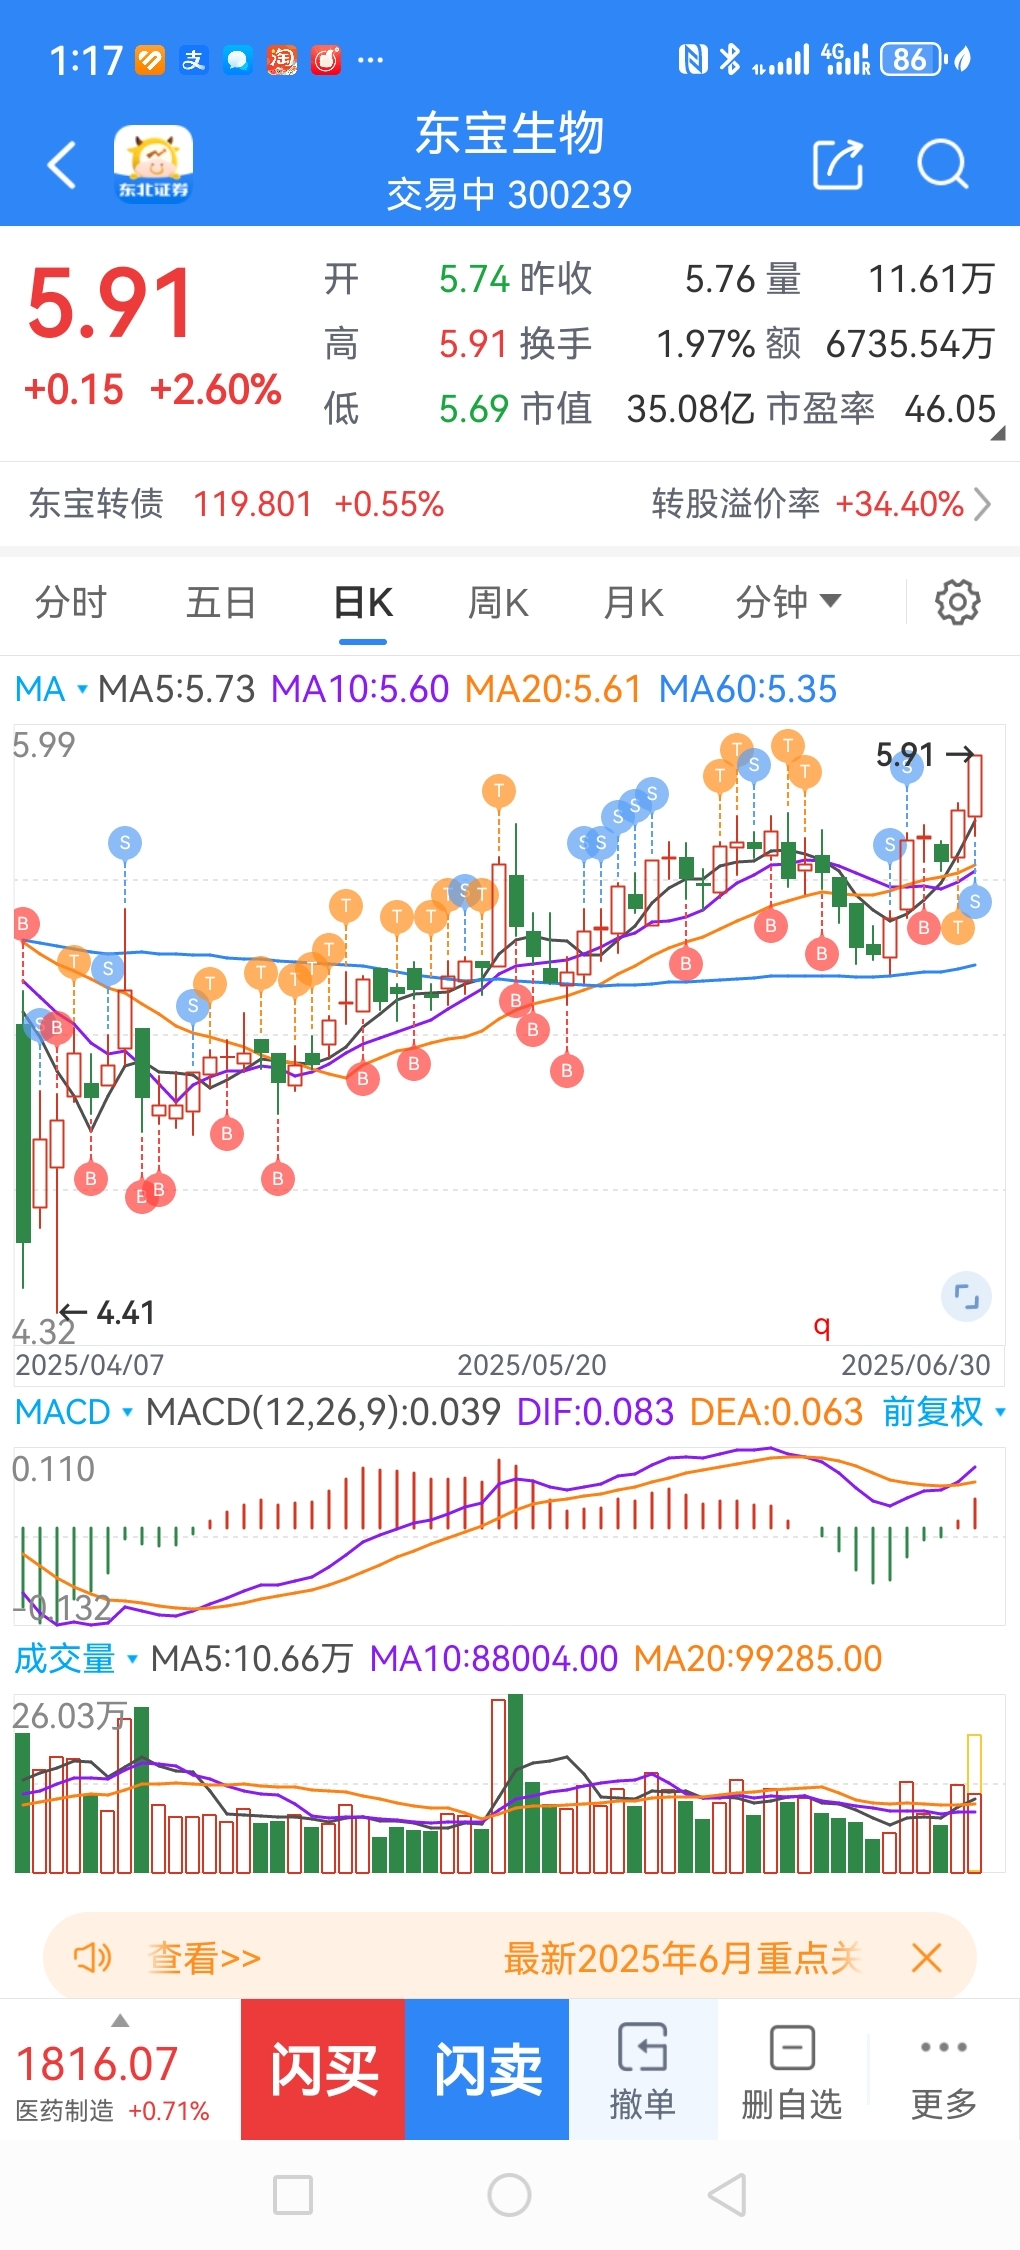Tap the red q marker on chart
Image resolution: width=1020 pixels, height=2250 pixels.
tap(822, 1326)
